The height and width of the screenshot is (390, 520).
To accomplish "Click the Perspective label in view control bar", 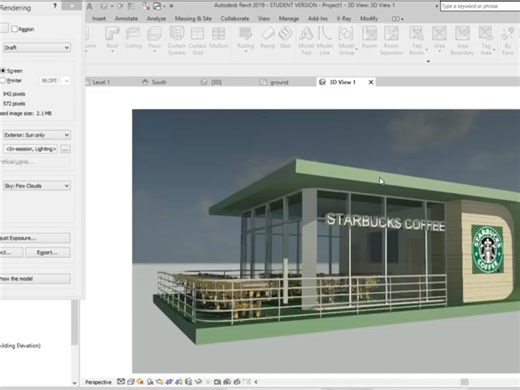I will 98,382.
